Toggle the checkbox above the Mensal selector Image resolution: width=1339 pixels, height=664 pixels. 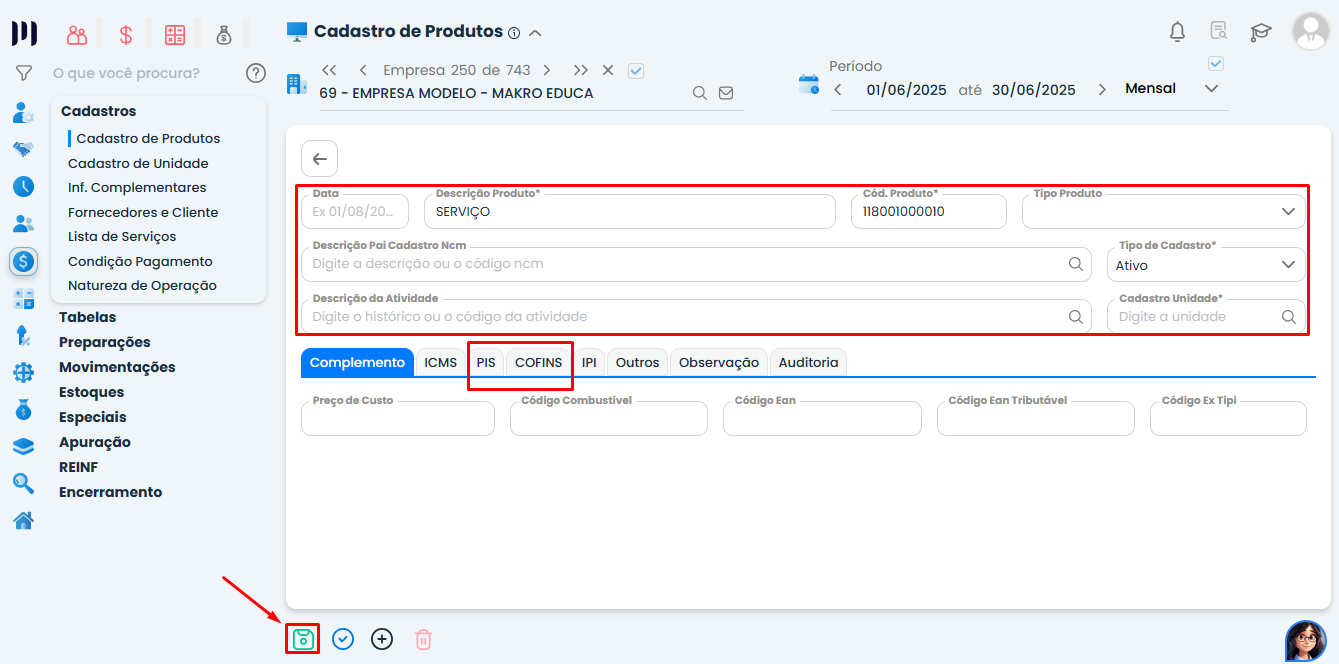click(1216, 63)
